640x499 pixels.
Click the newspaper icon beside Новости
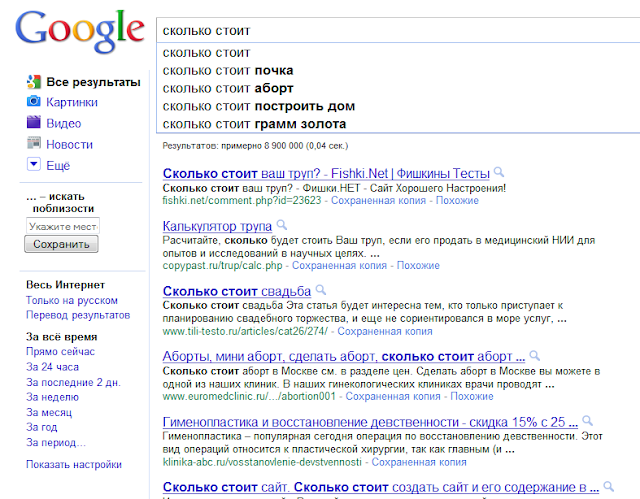(x=33, y=143)
